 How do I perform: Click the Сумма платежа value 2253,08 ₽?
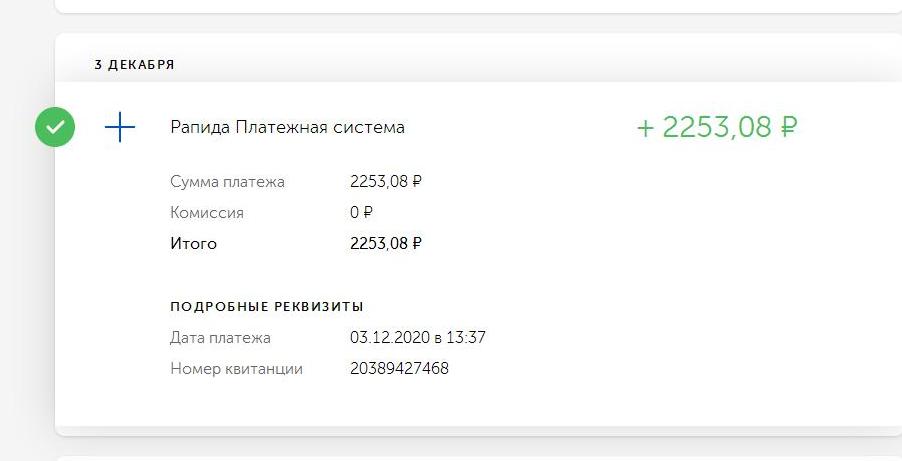[x=385, y=181]
